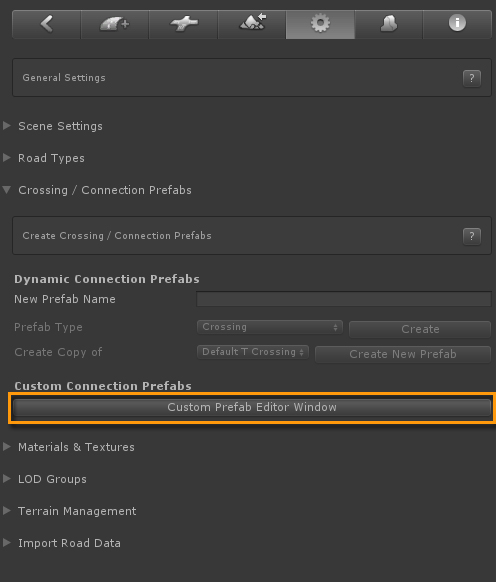
Task: Click the Create button
Action: [x=420, y=329]
